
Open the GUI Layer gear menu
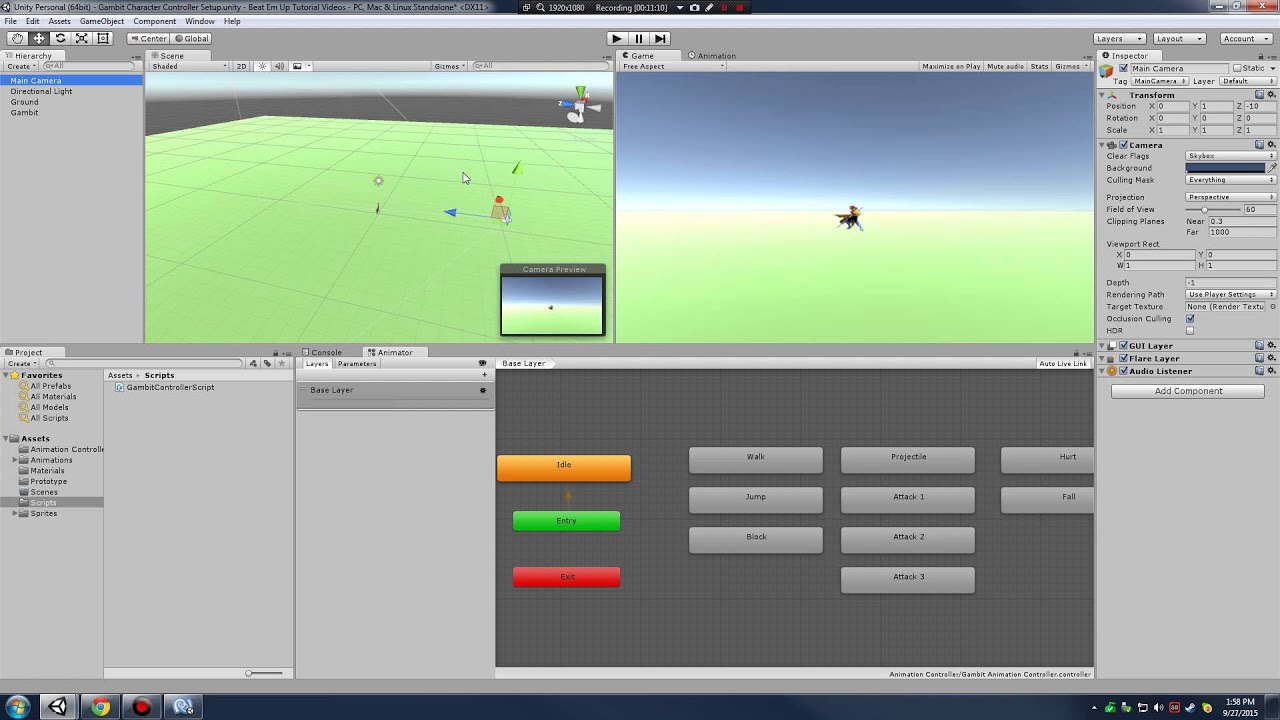(x=1271, y=346)
